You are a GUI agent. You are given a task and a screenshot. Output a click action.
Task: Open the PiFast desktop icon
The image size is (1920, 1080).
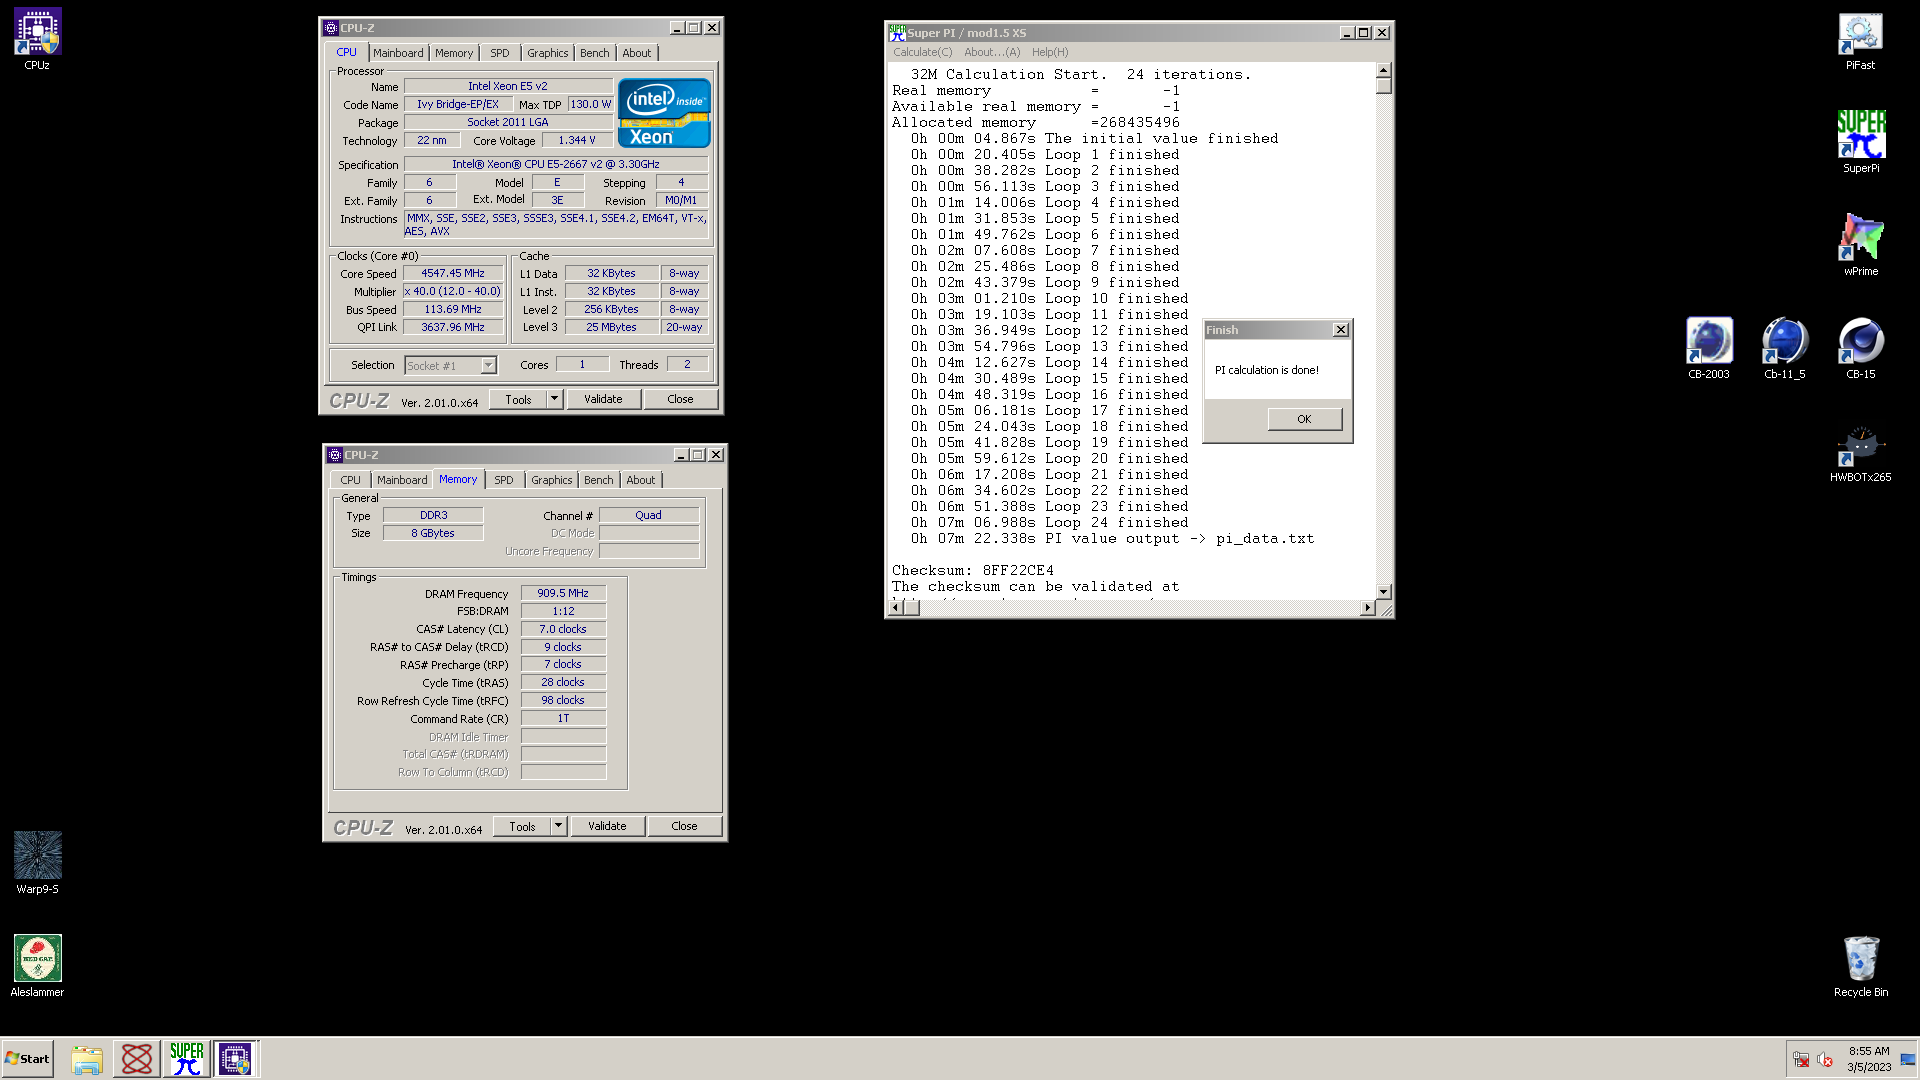pos(1860,40)
